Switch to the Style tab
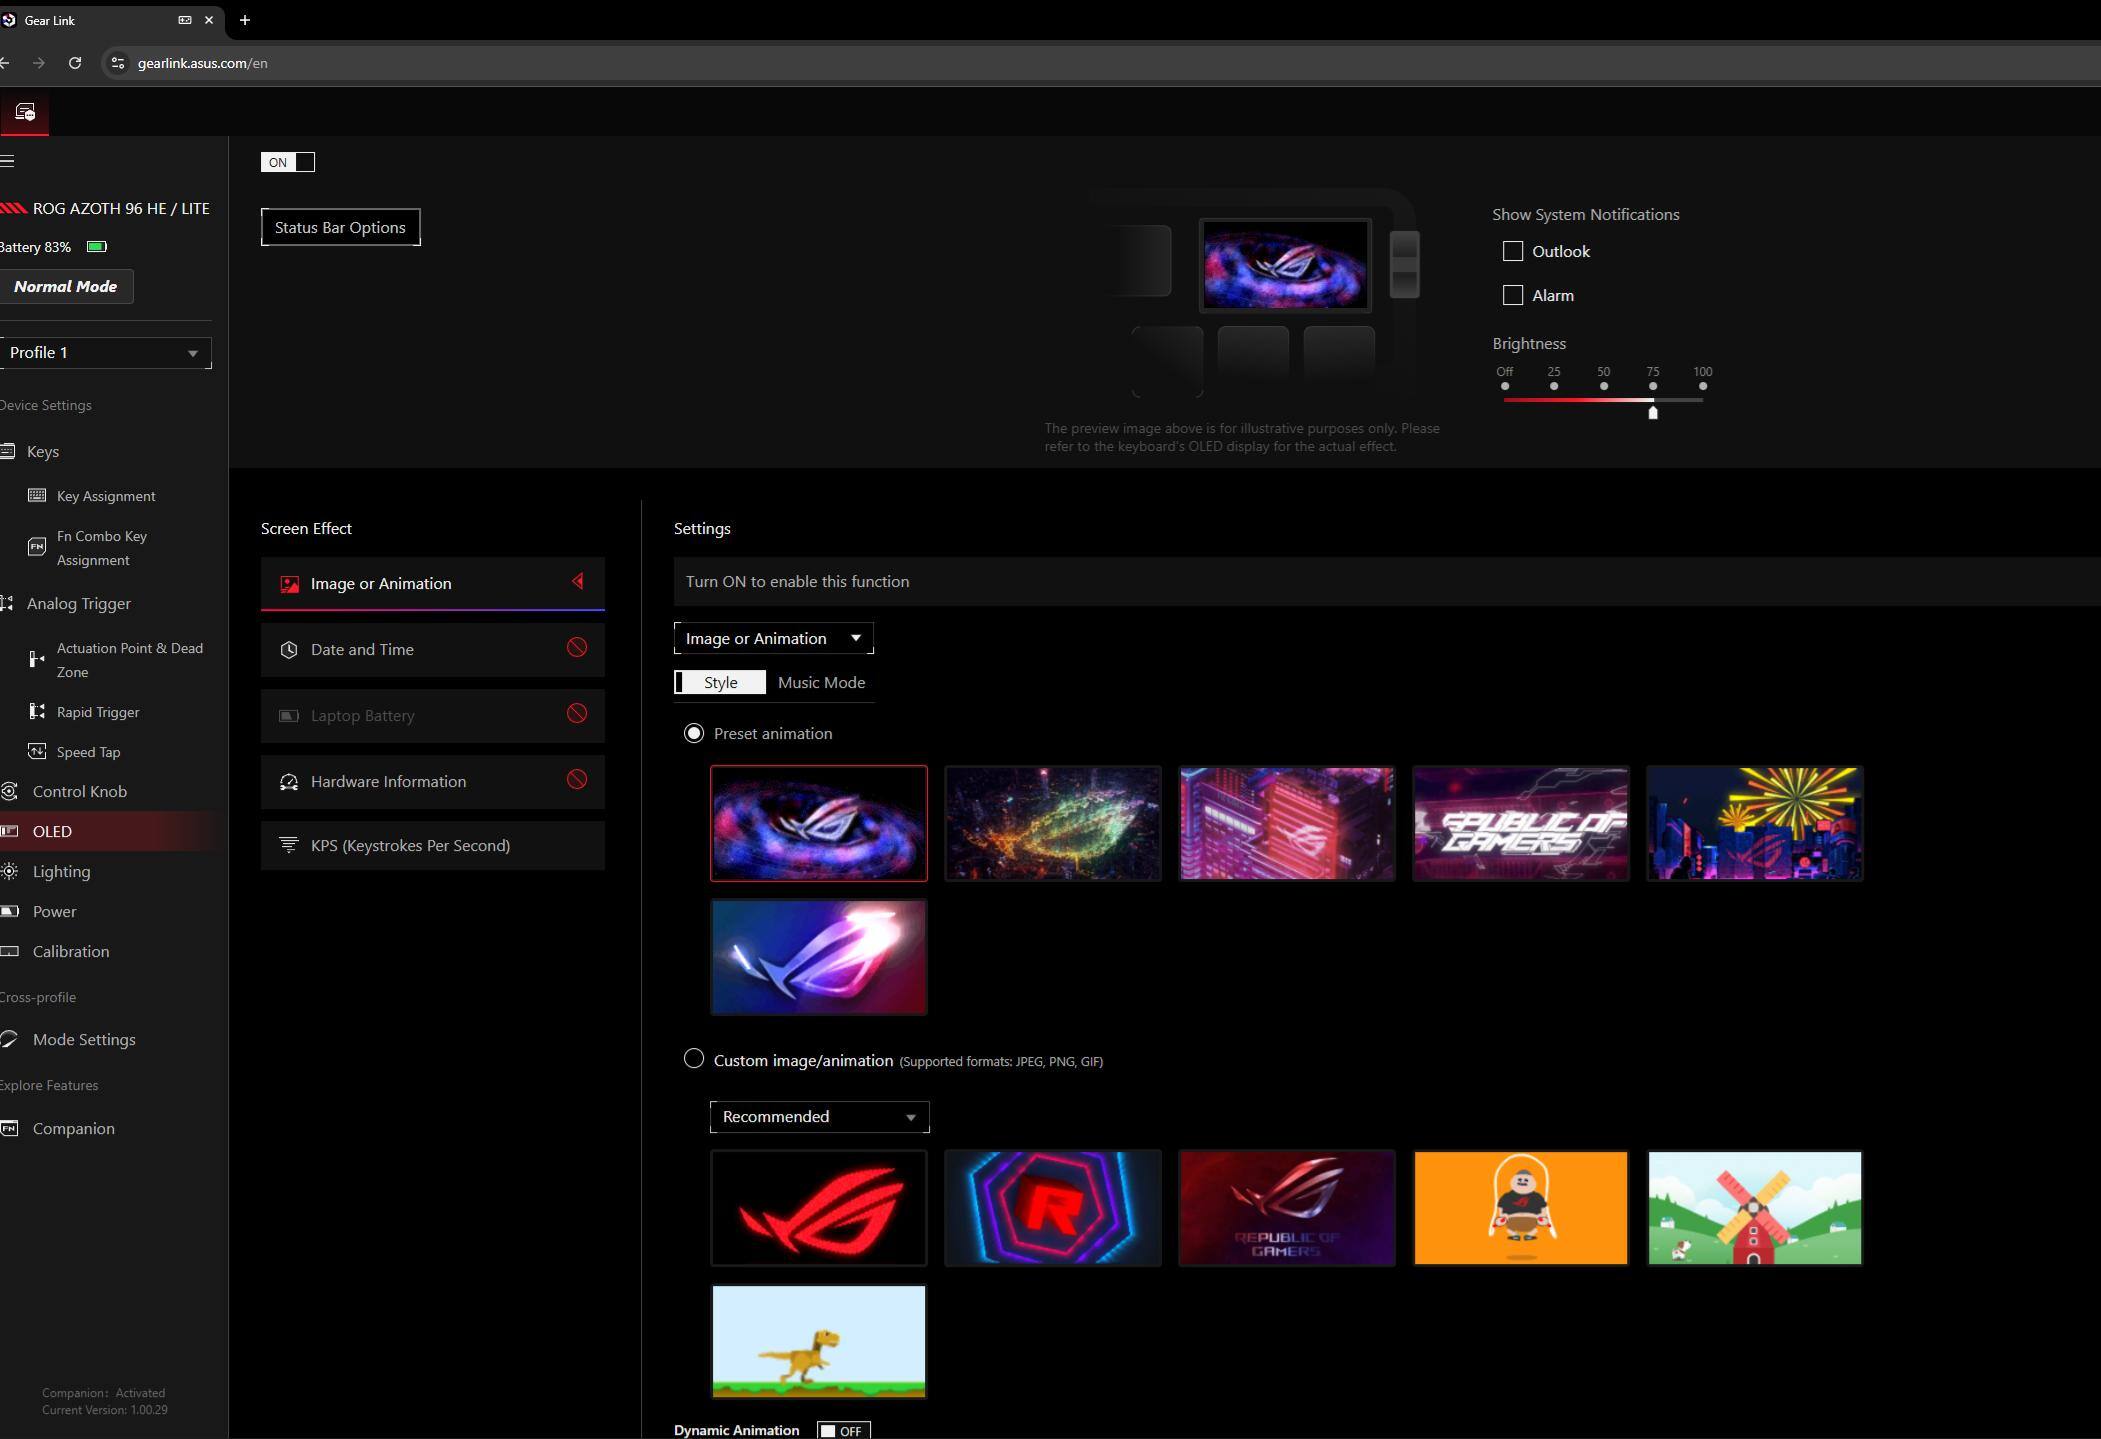 pos(720,682)
